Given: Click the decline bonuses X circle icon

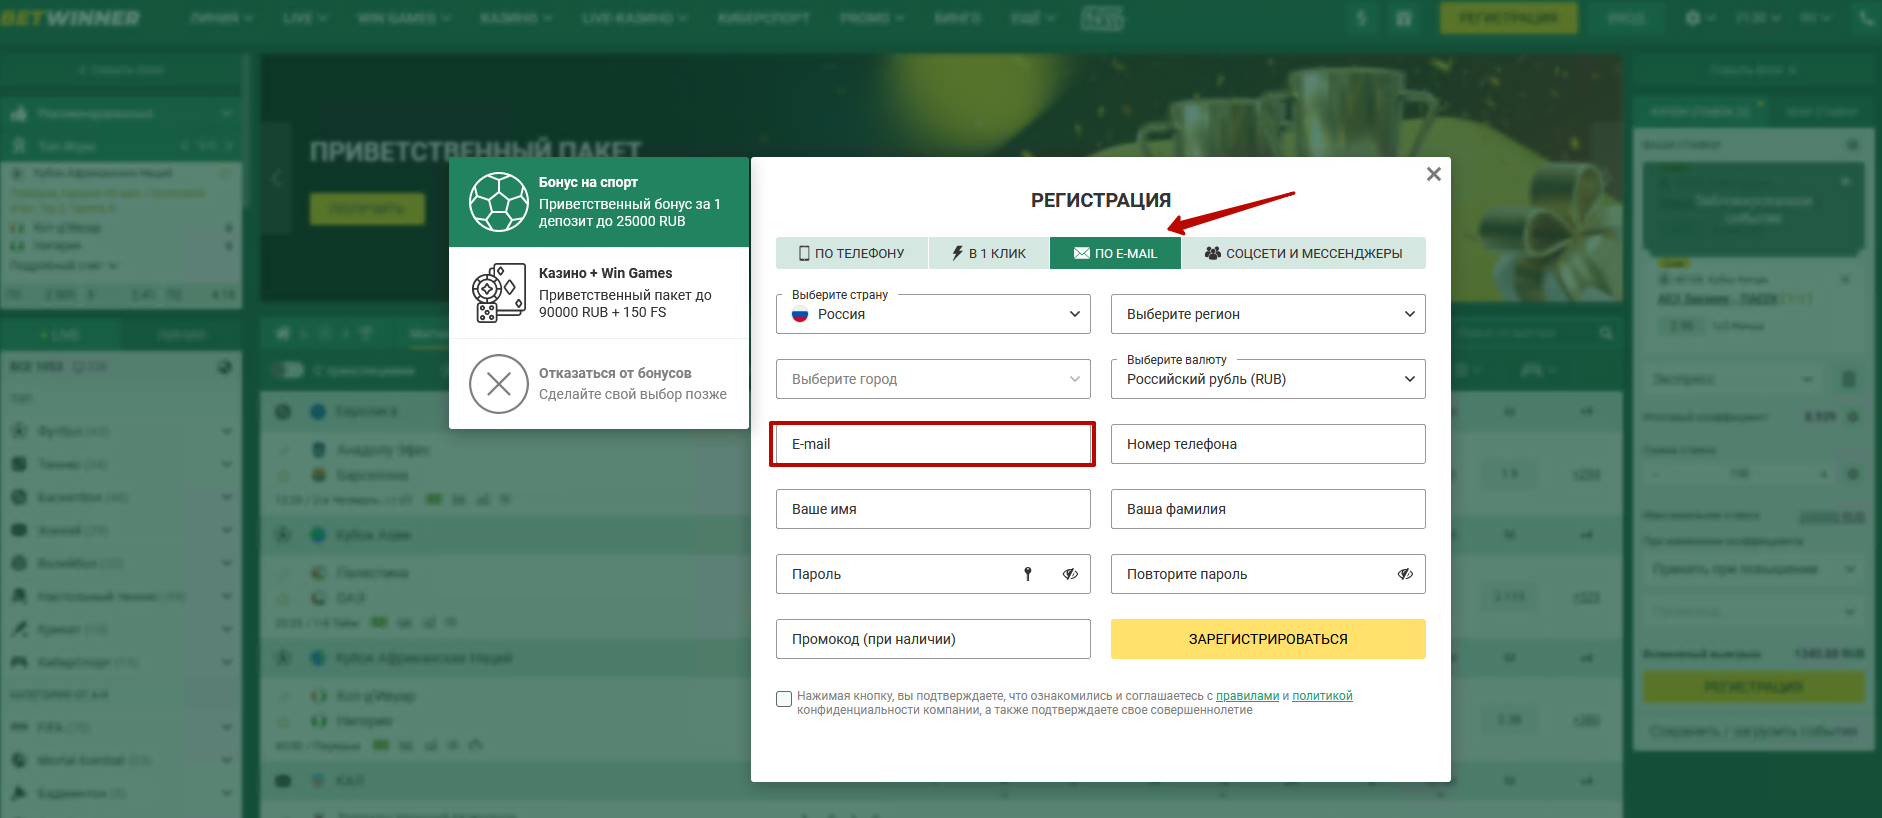Looking at the screenshot, I should pyautogui.click(x=498, y=384).
